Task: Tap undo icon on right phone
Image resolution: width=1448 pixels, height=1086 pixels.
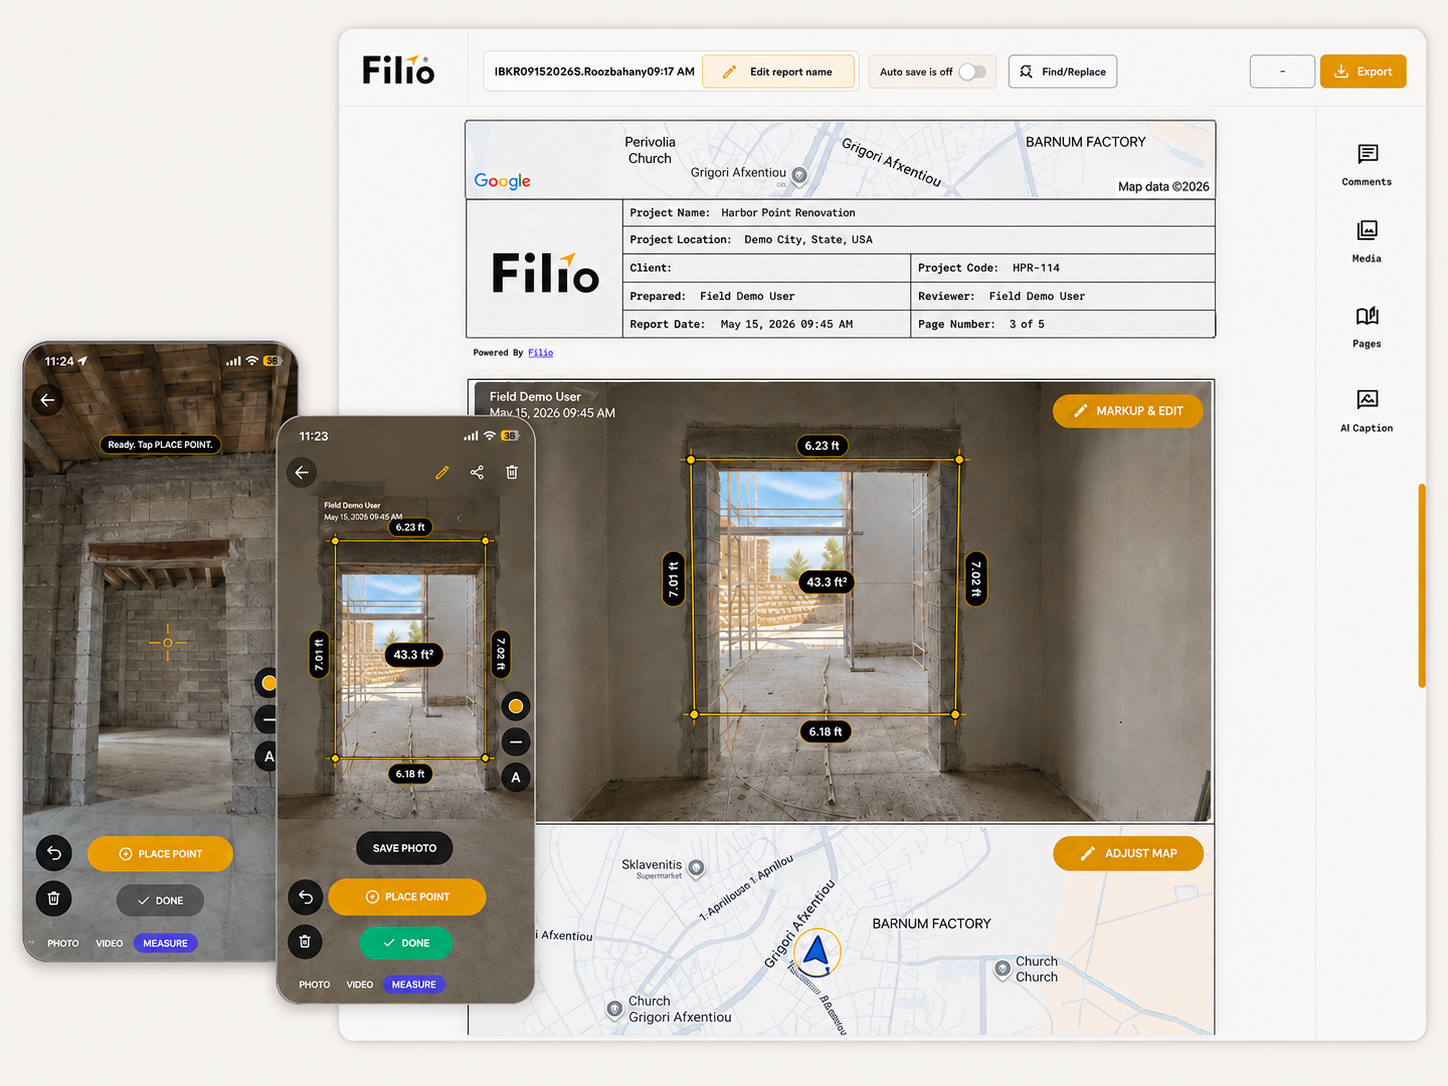Action: point(305,897)
